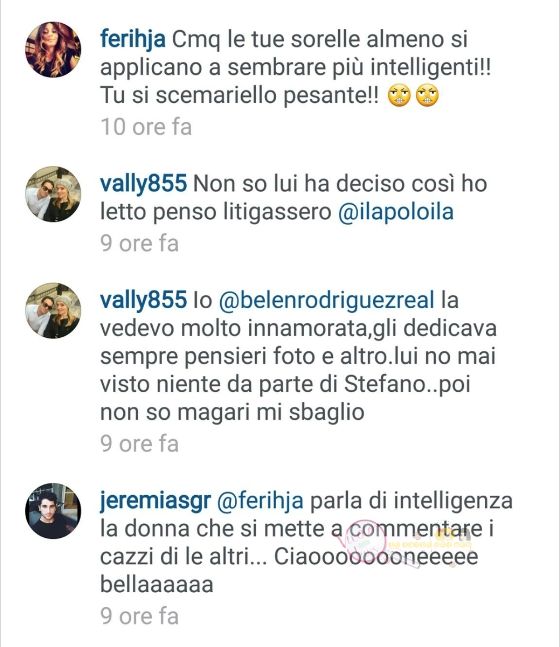
Task: Tap the jeremiasgr username link
Action: click(155, 501)
